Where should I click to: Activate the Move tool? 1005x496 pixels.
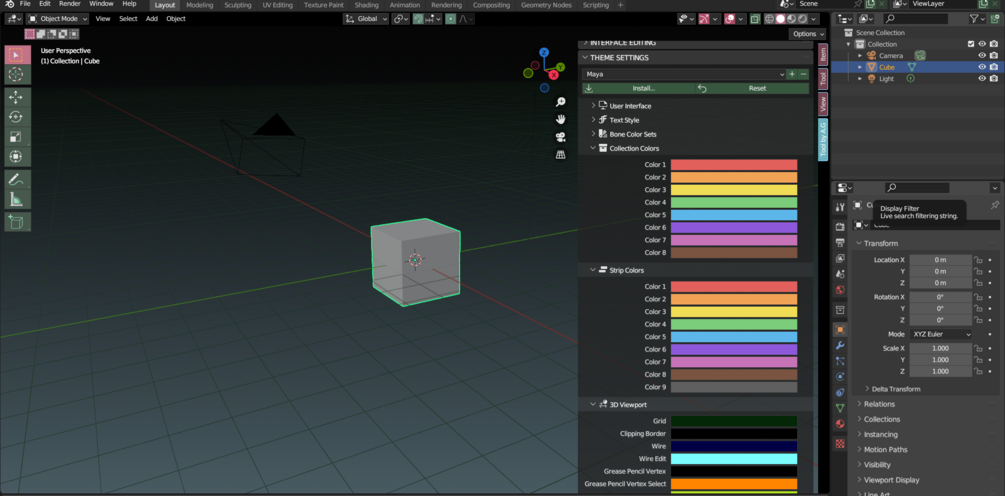coord(17,97)
